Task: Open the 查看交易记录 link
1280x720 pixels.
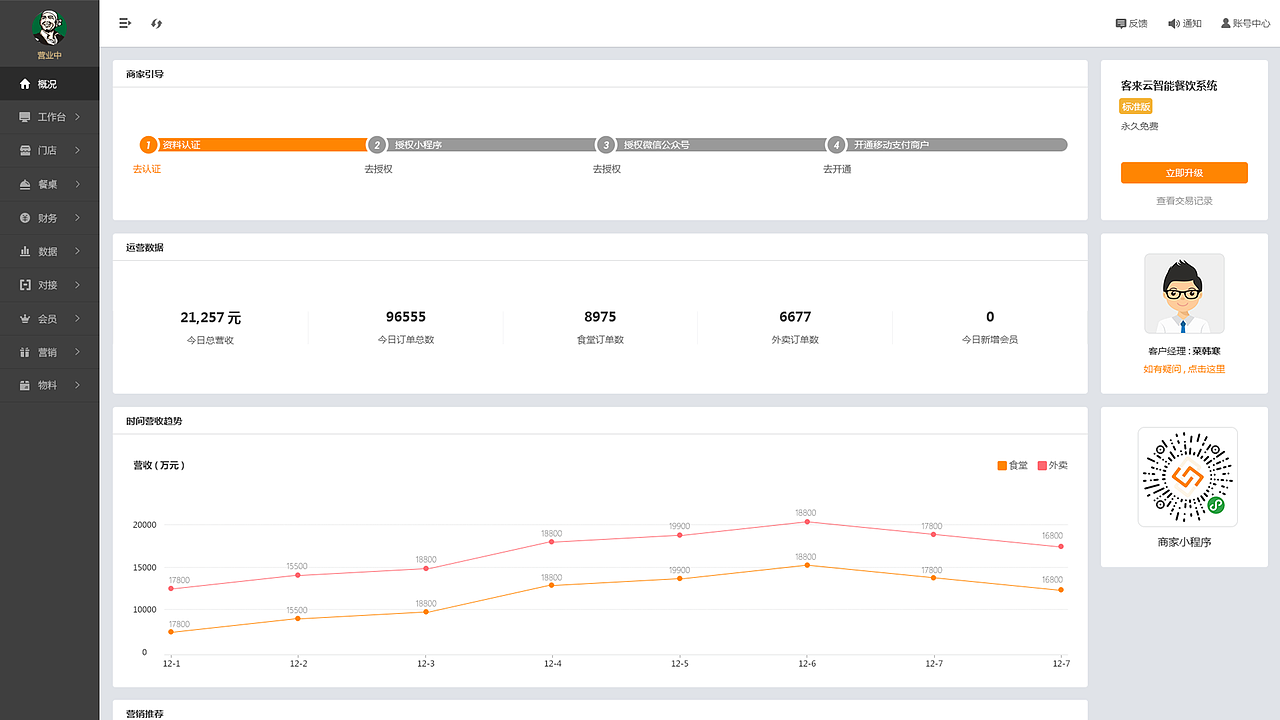Action: tap(1184, 201)
